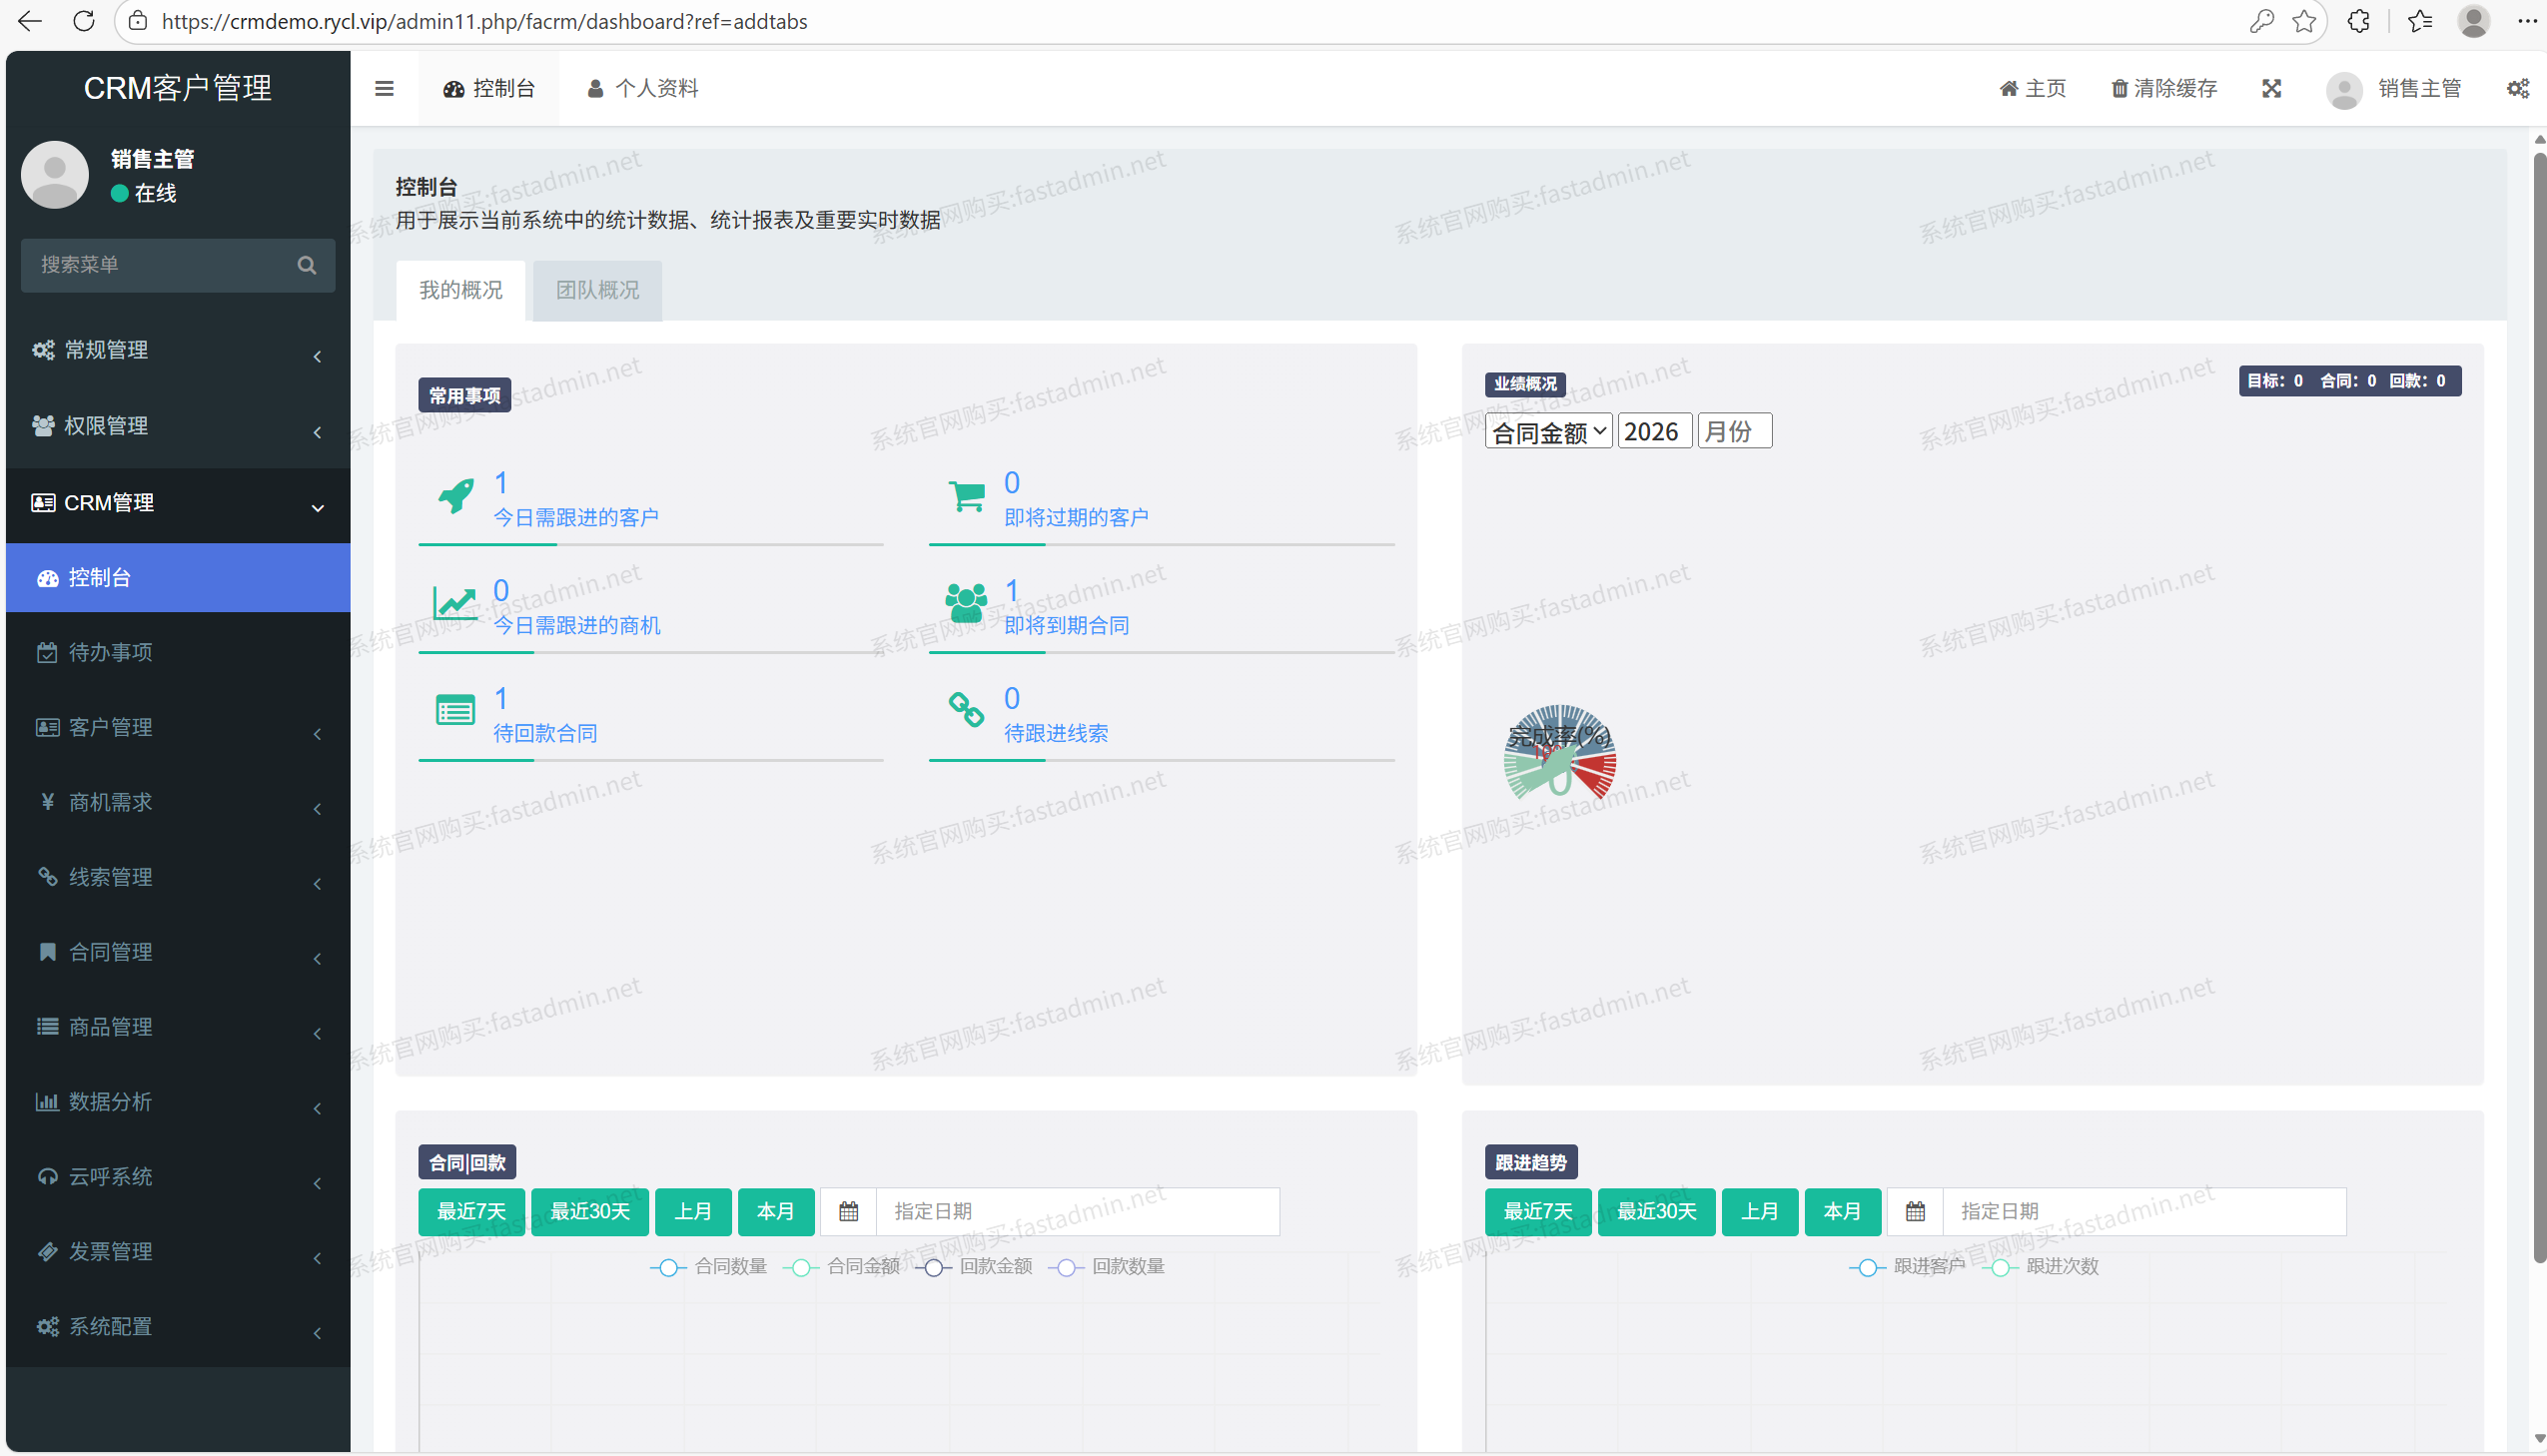Click the settings gear icon top right

tap(2517, 88)
